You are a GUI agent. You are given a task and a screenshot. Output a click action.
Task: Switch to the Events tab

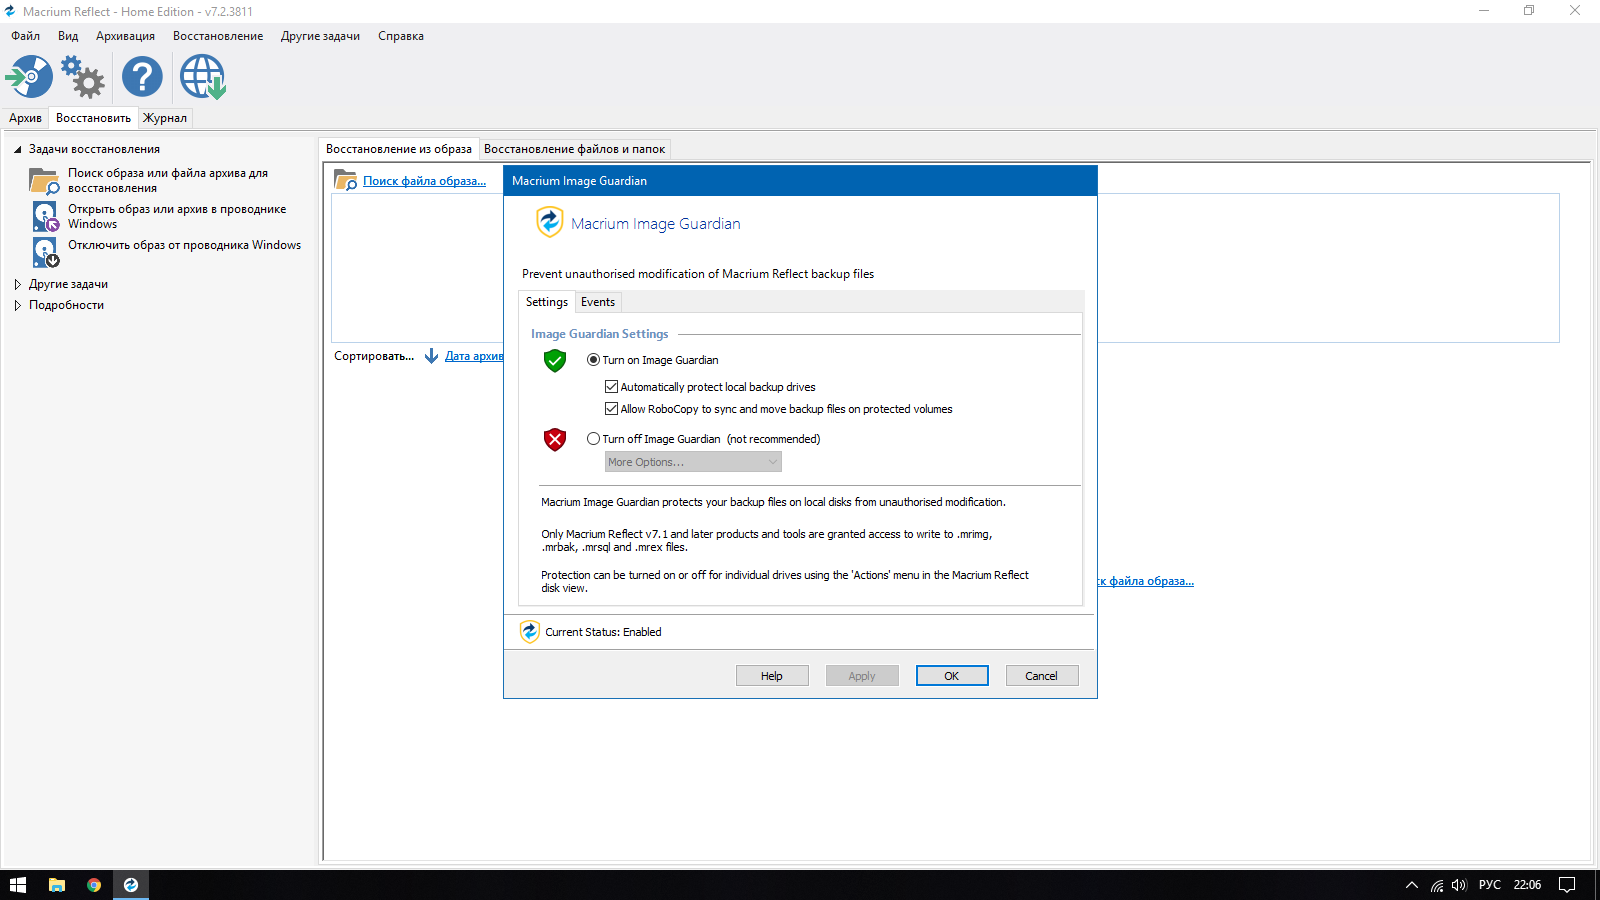pyautogui.click(x=598, y=302)
